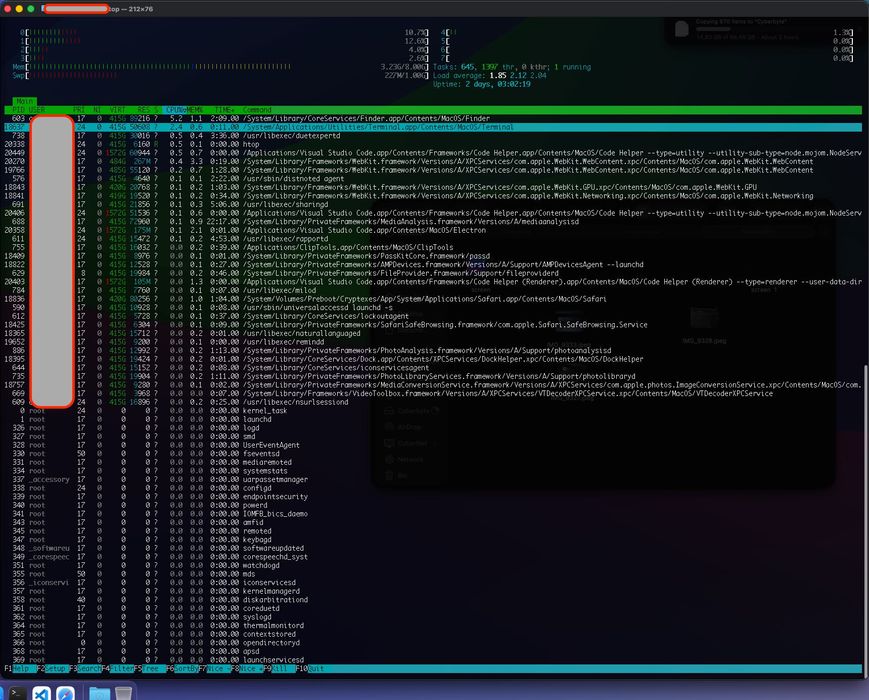Click the Uptime line
The width and height of the screenshot is (869, 700).
482,84
